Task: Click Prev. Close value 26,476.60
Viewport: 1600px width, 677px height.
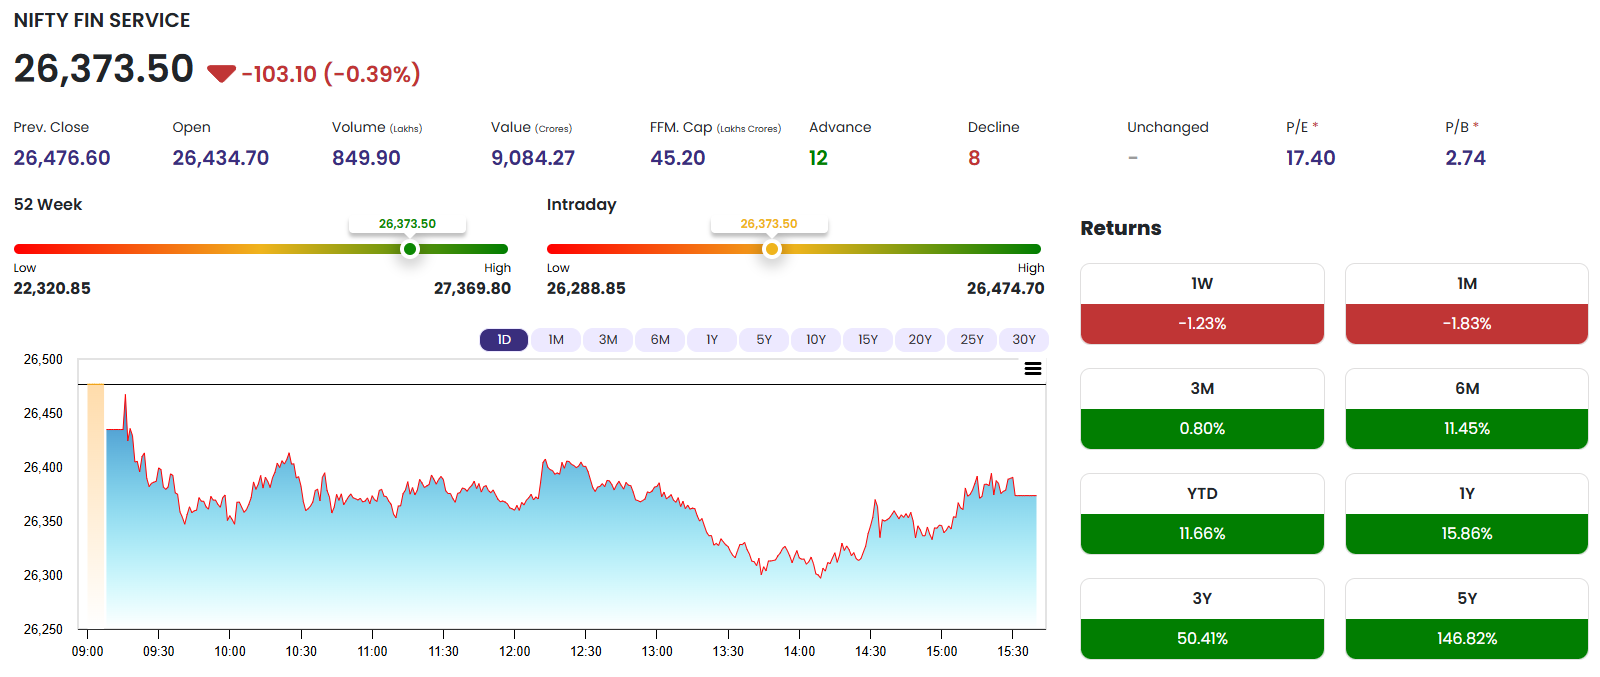Action: pyautogui.click(x=62, y=158)
